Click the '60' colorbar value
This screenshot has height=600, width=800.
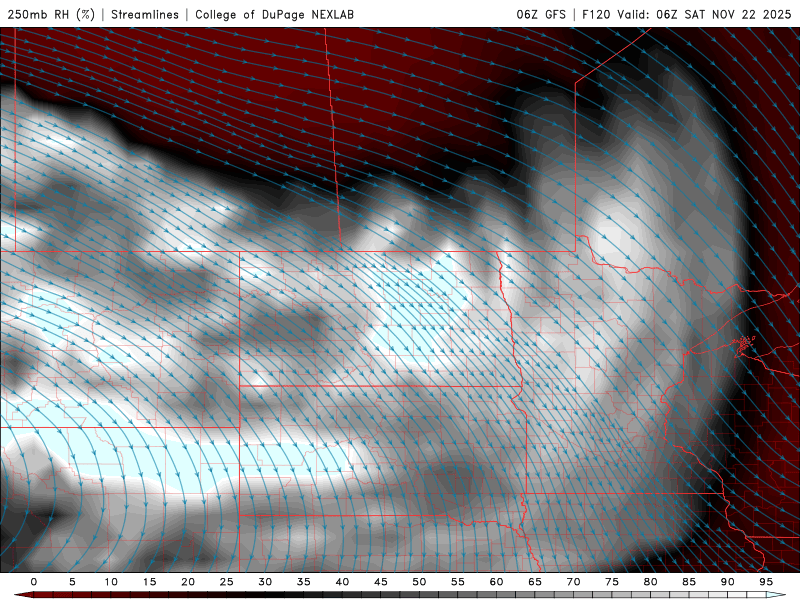click(x=496, y=582)
